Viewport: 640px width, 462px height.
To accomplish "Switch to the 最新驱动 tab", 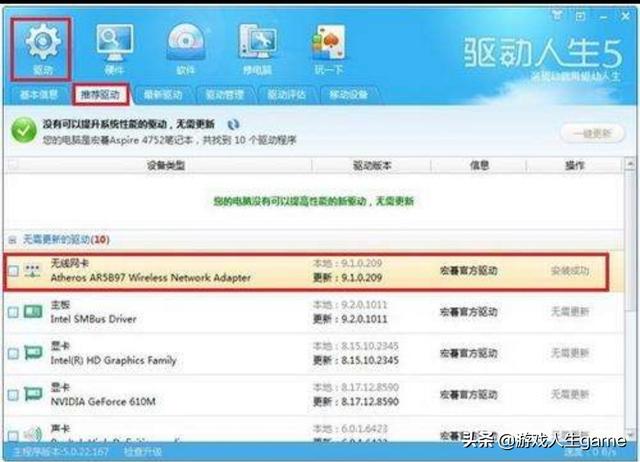I will [163, 95].
